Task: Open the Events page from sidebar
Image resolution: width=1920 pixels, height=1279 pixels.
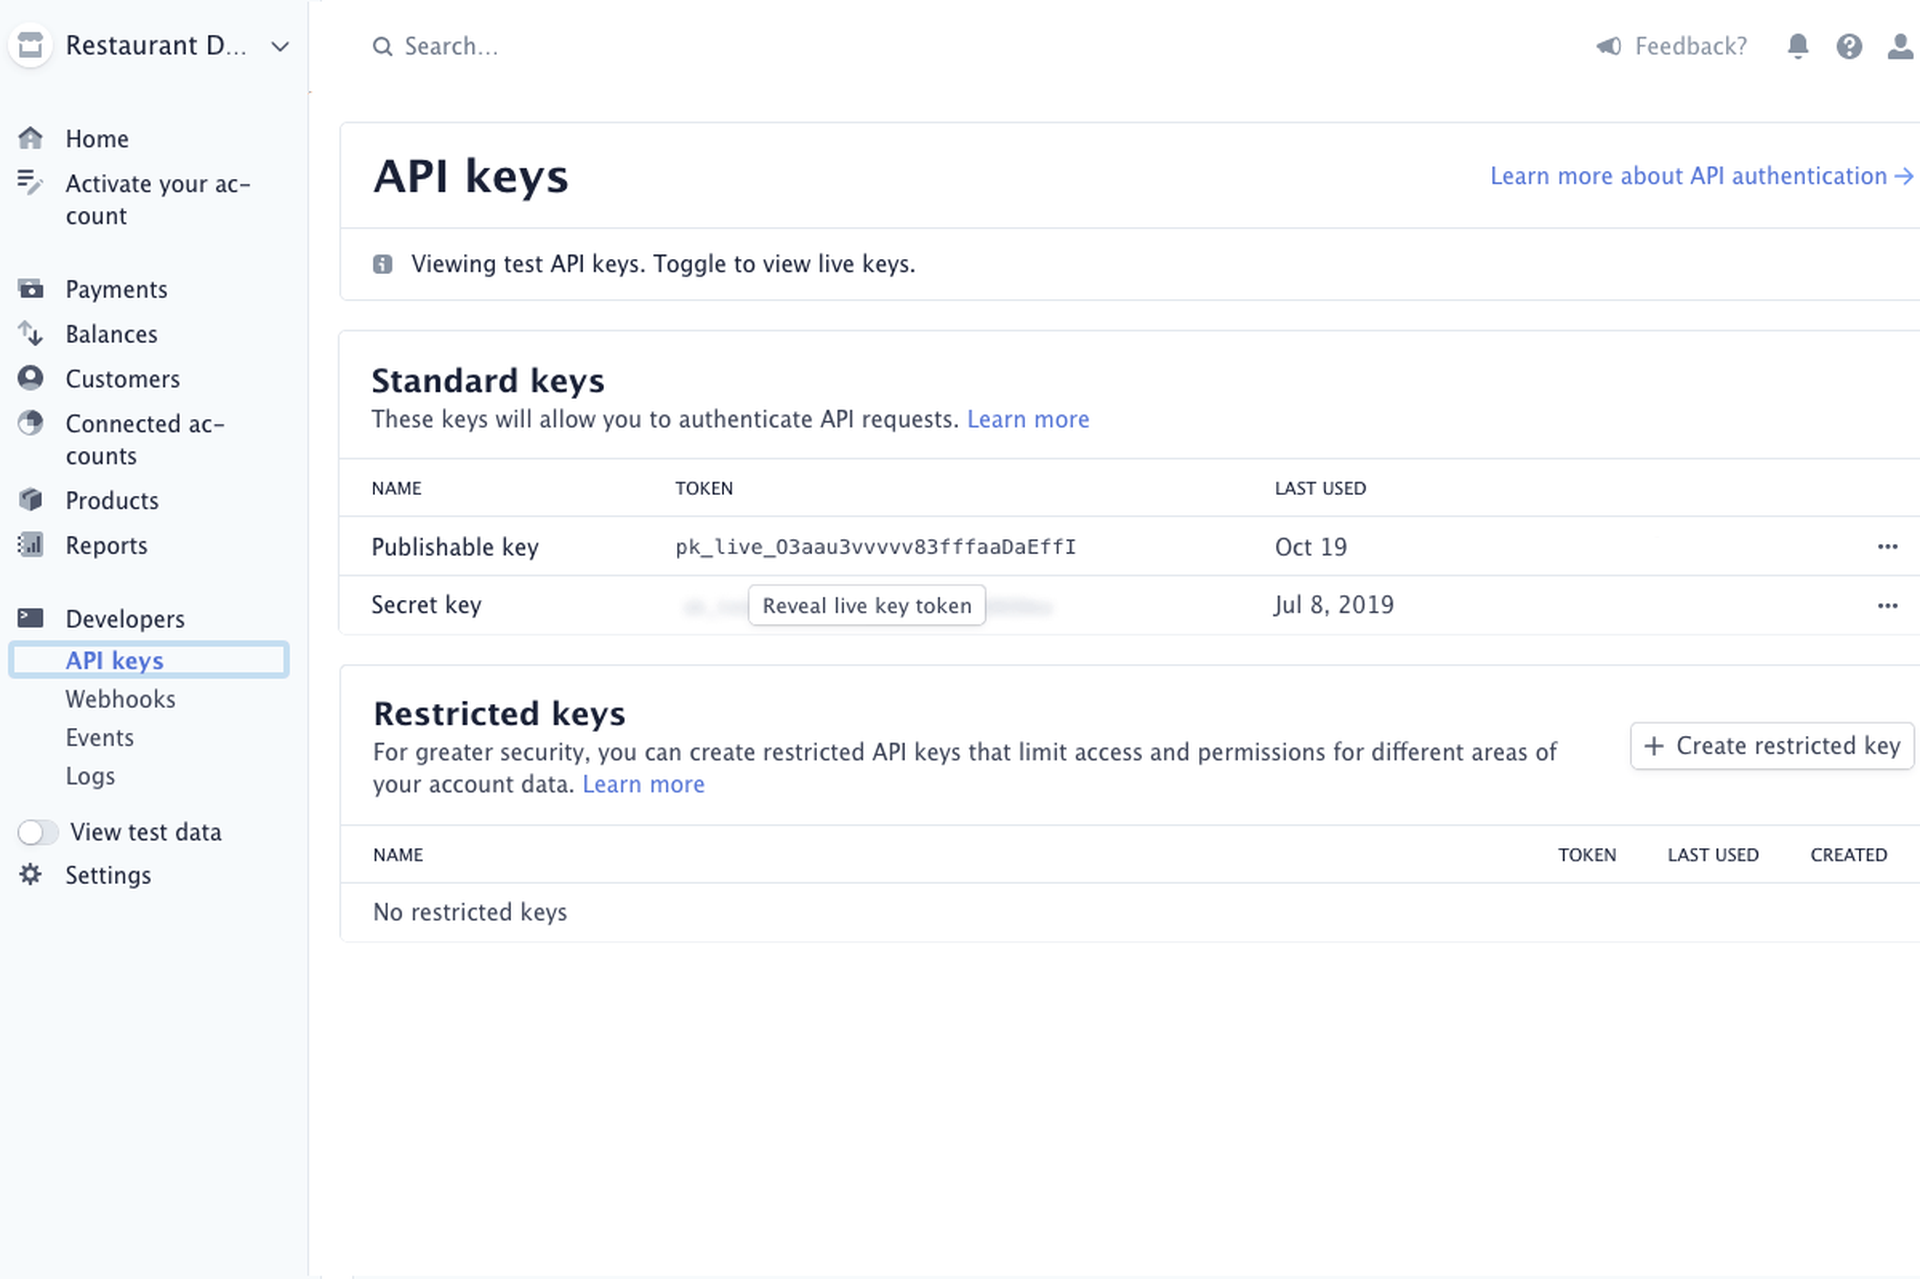Action: pyautogui.click(x=99, y=737)
